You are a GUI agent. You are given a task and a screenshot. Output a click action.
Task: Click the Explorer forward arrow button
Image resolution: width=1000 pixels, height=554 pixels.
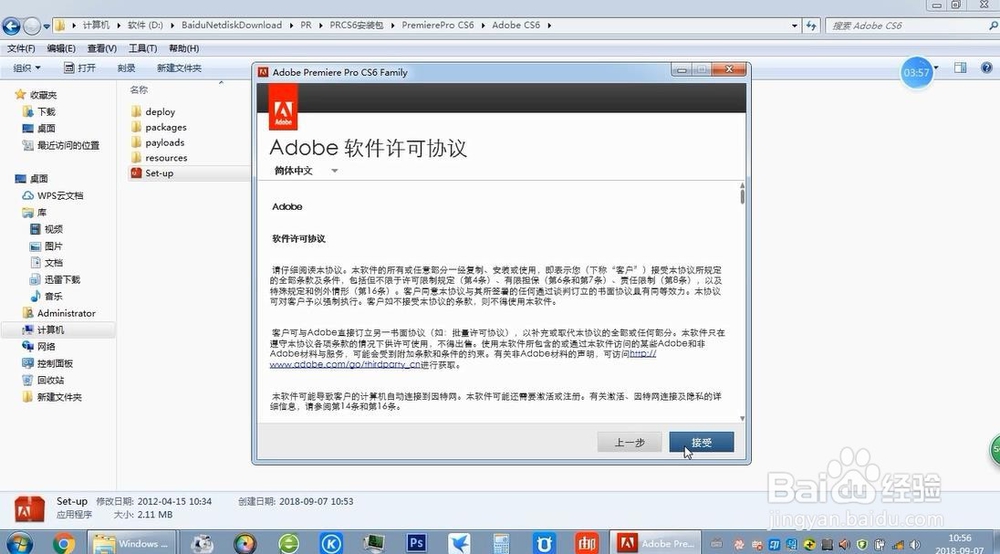tap(32, 26)
